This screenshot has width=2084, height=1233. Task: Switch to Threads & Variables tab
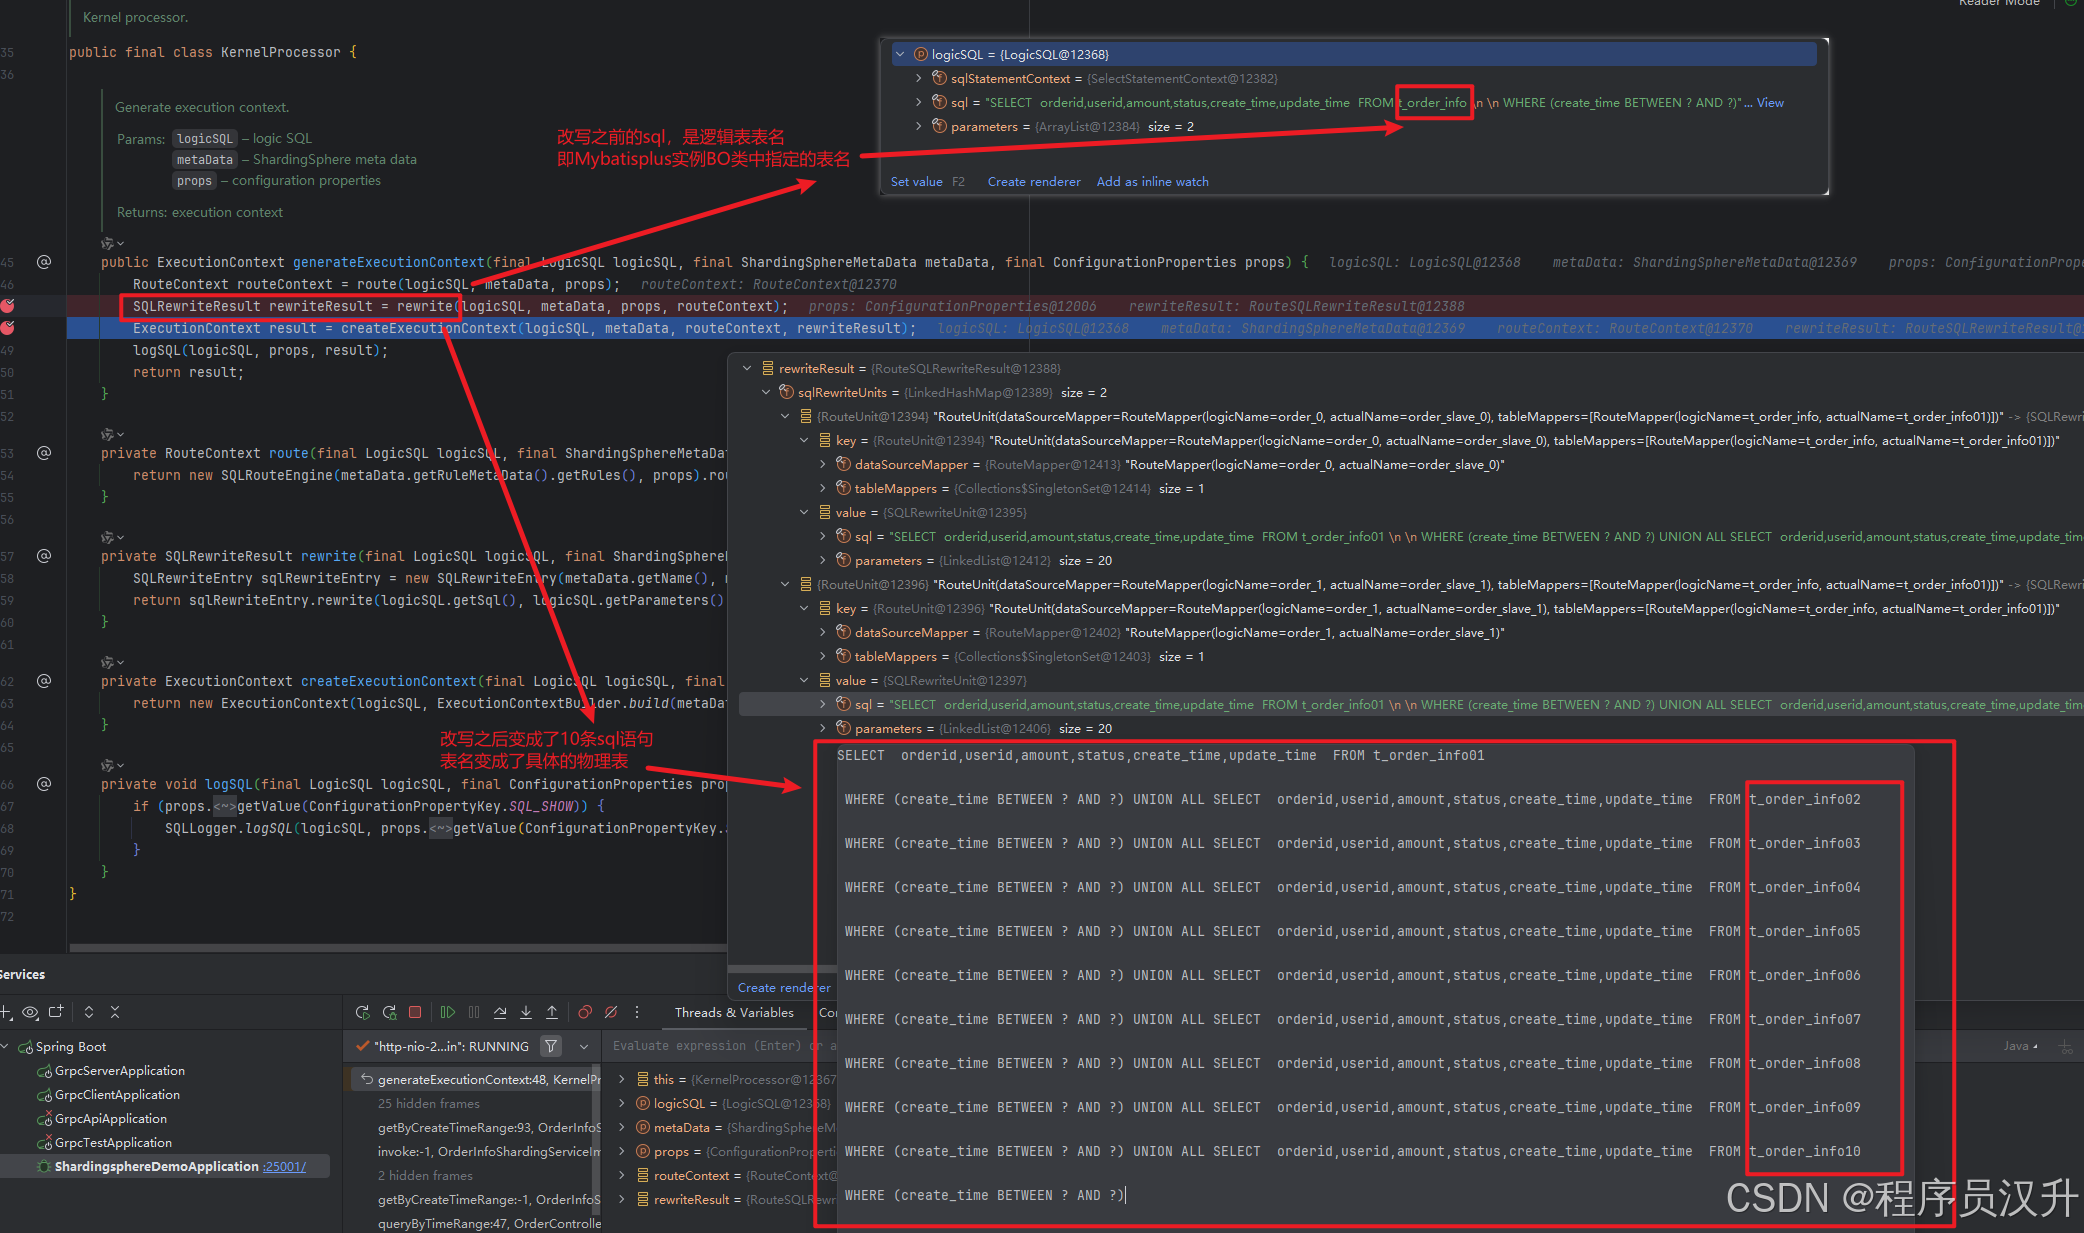734,1012
